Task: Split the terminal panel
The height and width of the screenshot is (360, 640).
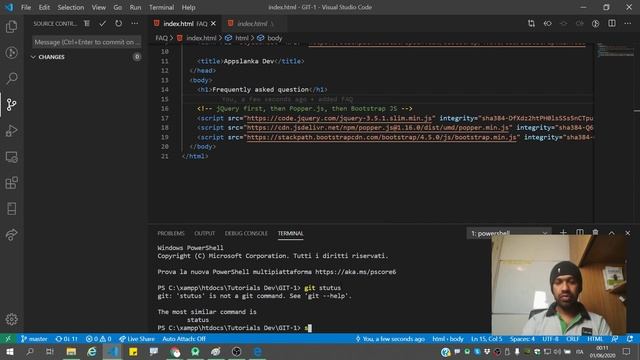Action: pyautogui.click(x=580, y=233)
